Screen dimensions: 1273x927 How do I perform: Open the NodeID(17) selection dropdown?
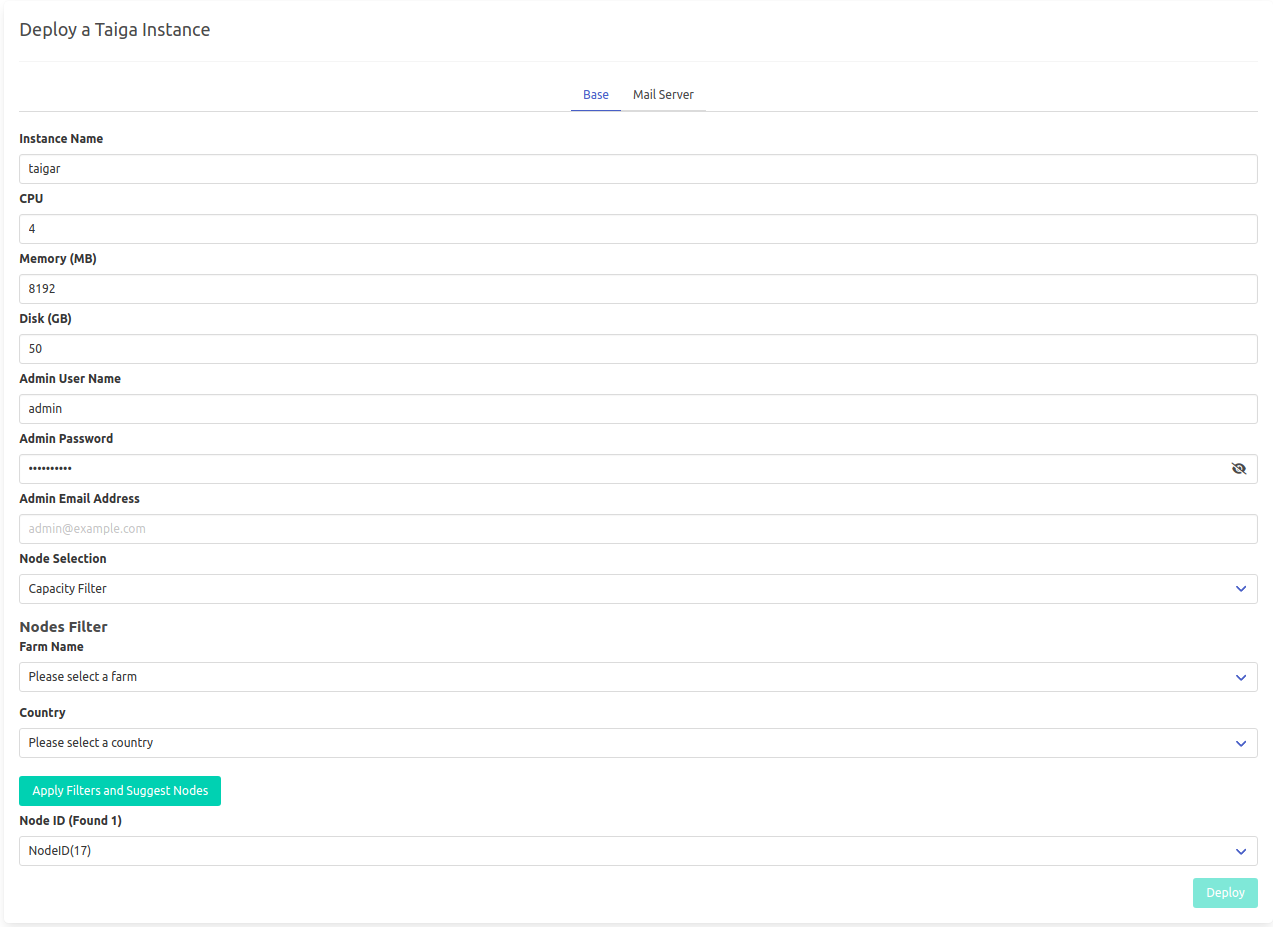620,851
